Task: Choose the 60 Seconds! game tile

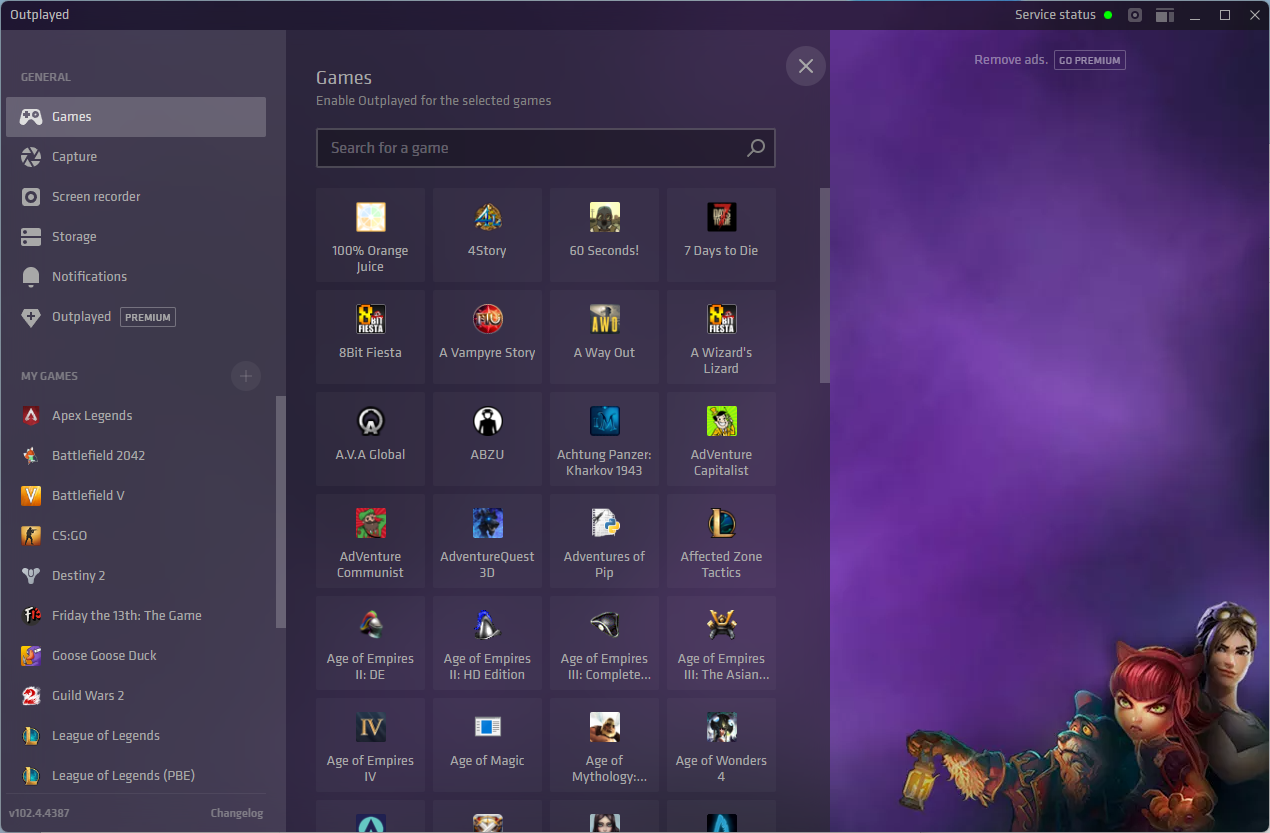Action: point(604,235)
